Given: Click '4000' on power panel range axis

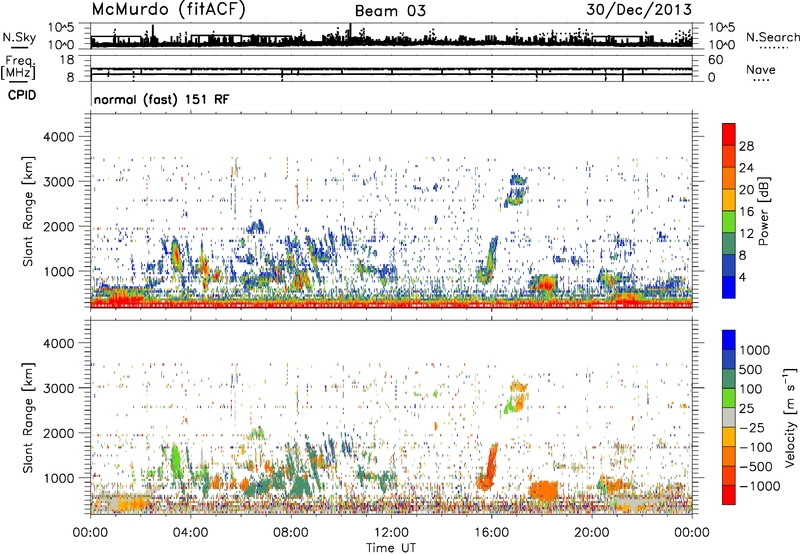Looking at the screenshot, I should click(59, 137).
